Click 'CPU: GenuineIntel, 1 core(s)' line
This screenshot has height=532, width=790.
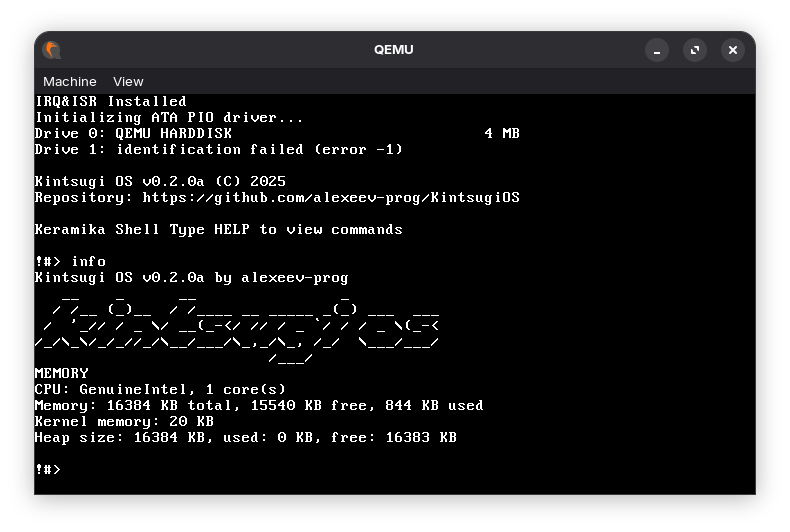point(160,389)
